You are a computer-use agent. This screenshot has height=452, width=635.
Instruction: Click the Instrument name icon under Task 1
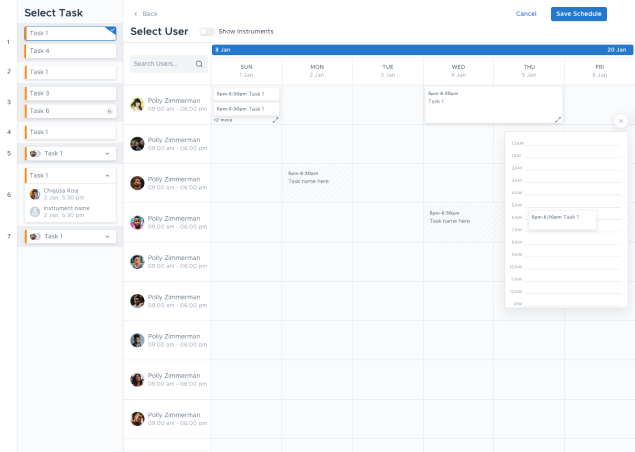point(35,211)
